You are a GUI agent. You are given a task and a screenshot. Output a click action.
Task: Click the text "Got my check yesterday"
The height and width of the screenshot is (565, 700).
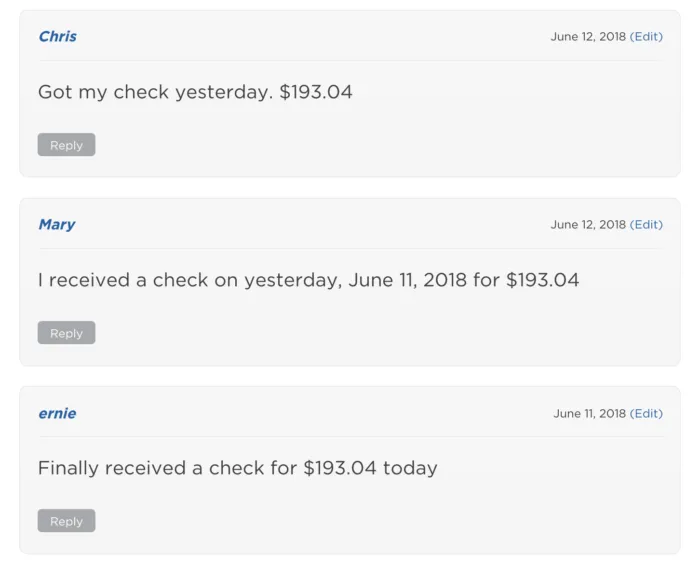coord(154,92)
